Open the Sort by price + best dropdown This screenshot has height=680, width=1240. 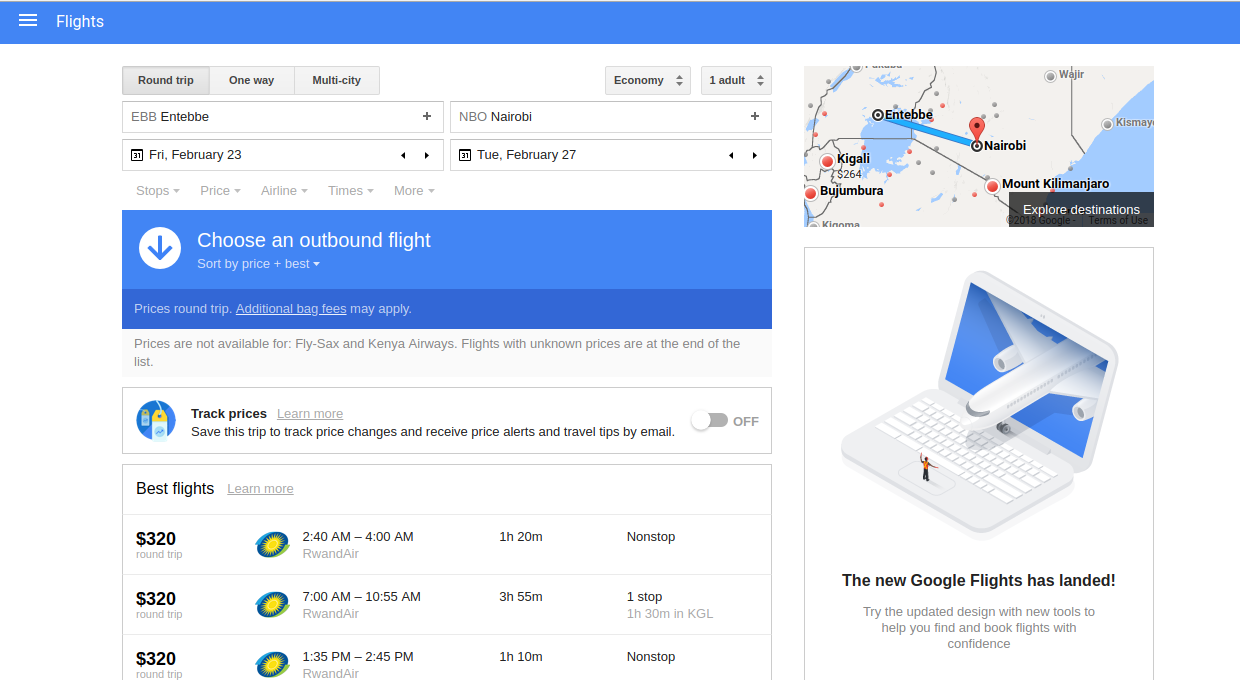pos(258,264)
